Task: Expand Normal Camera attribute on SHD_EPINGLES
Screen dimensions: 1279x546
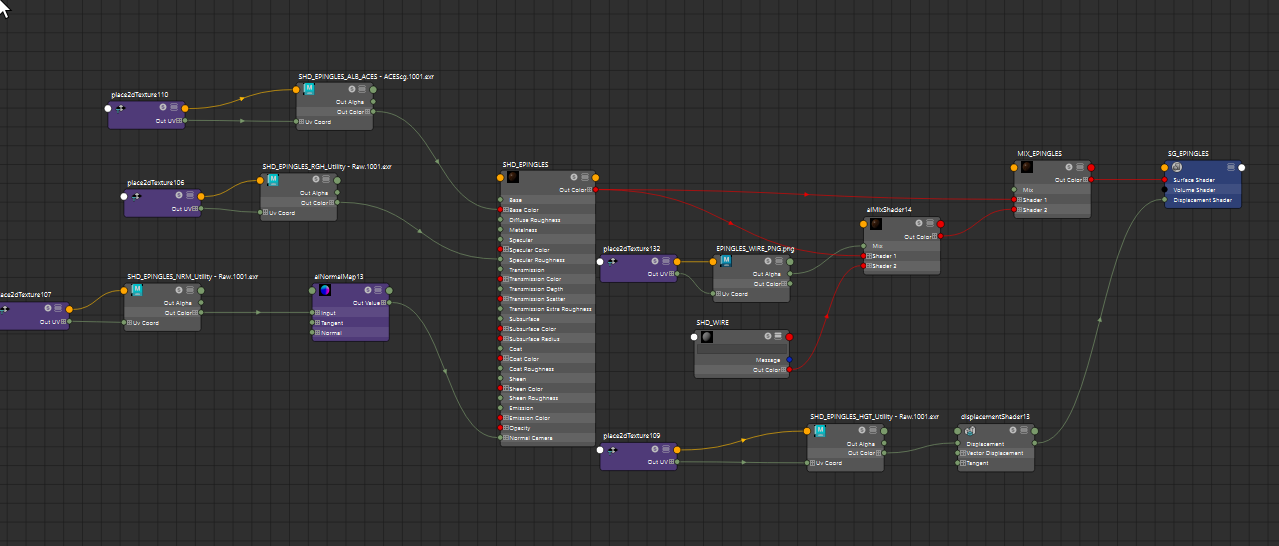Action: [x=505, y=438]
